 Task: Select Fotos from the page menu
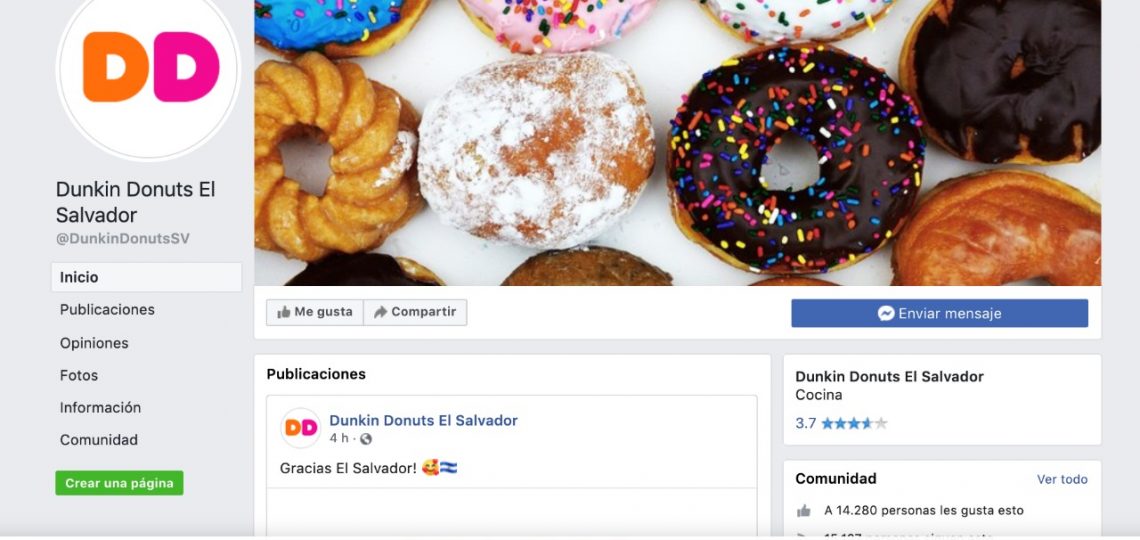point(79,376)
